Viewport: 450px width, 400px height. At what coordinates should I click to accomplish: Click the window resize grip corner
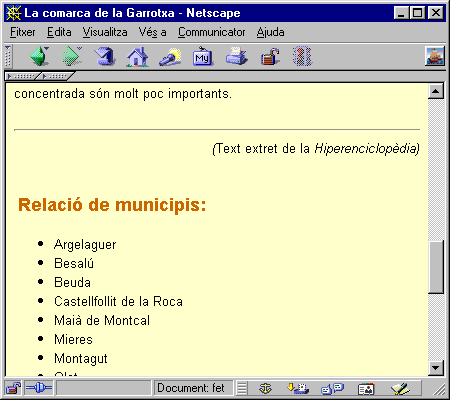[x=439, y=389]
